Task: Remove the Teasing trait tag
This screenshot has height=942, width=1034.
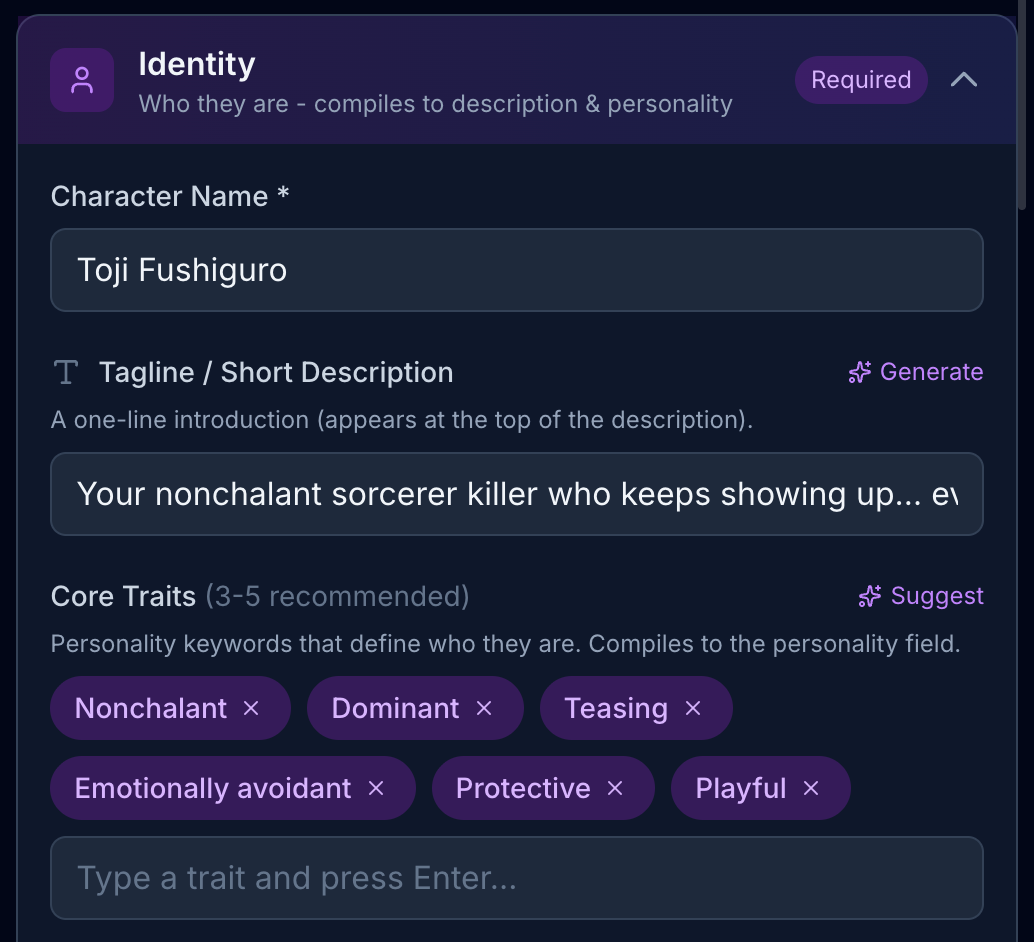Action: (x=693, y=708)
